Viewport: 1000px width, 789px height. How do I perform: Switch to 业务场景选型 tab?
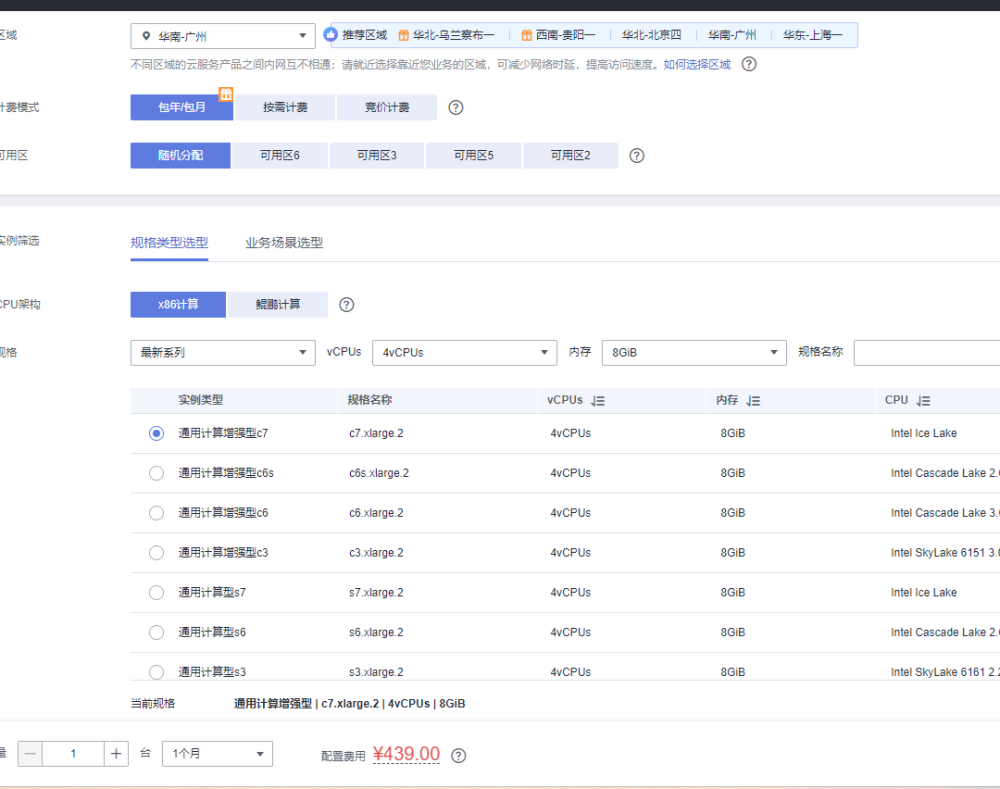click(284, 243)
